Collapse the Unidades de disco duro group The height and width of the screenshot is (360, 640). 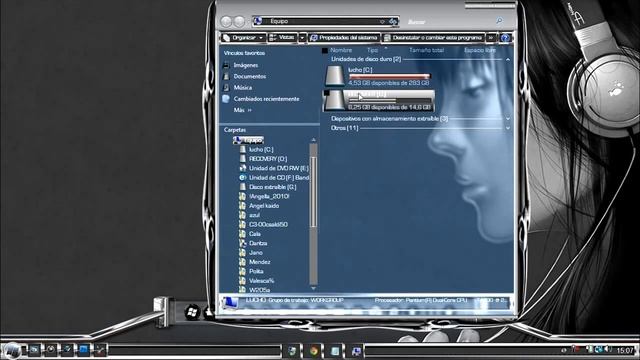tap(508, 60)
